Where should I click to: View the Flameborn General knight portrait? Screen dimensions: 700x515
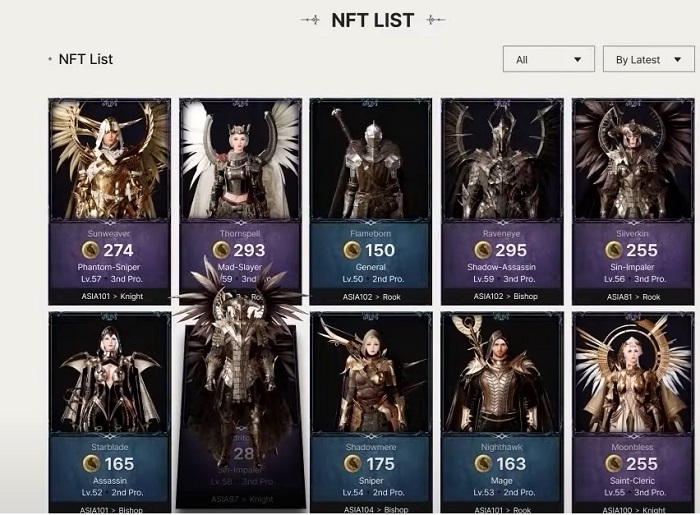coord(370,160)
